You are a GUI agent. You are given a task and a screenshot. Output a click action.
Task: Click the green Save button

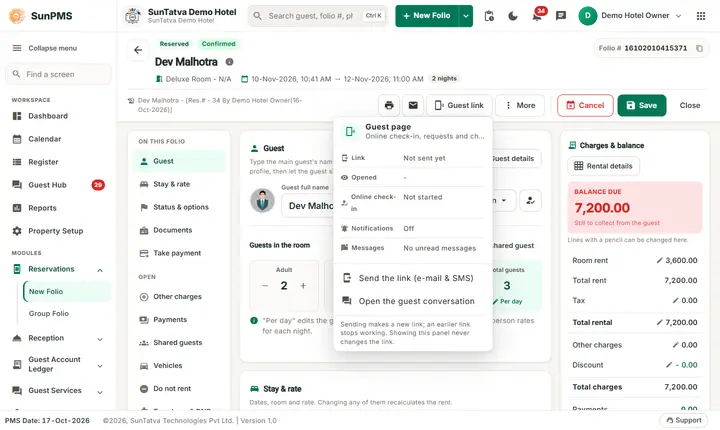coord(641,105)
